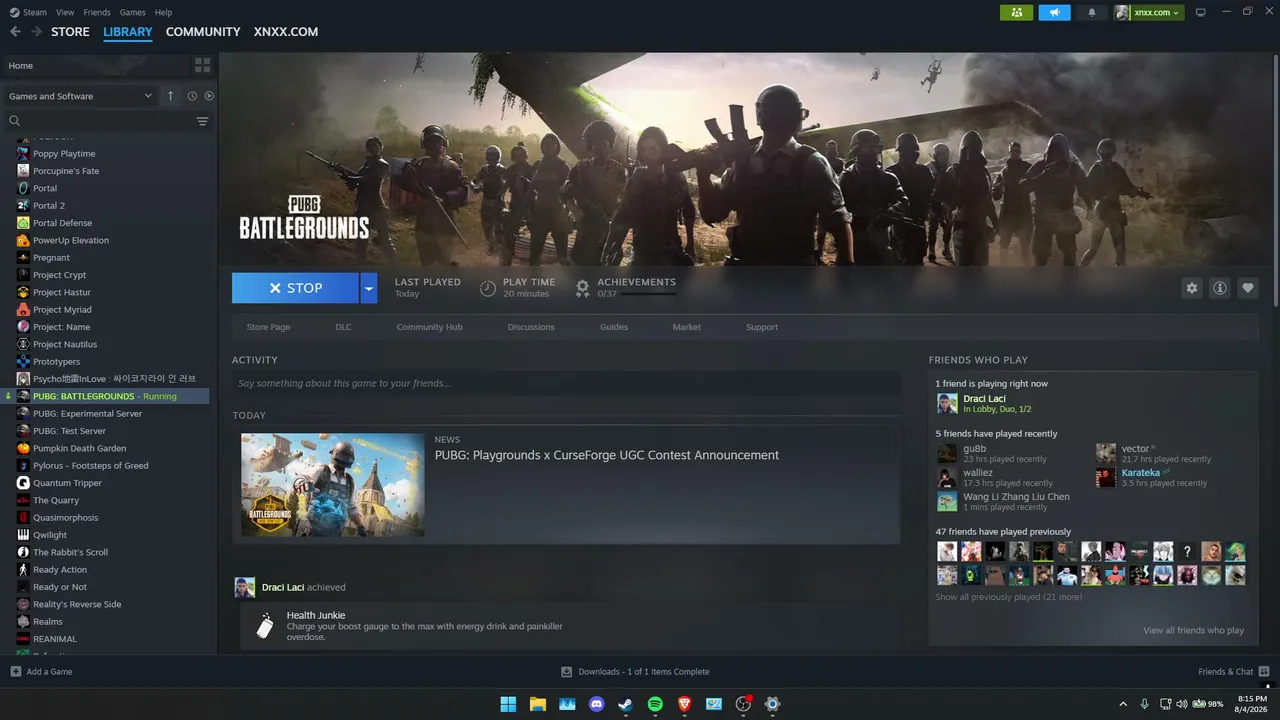
Task: Open the XNXX.COM profile tab
Action: coord(286,32)
